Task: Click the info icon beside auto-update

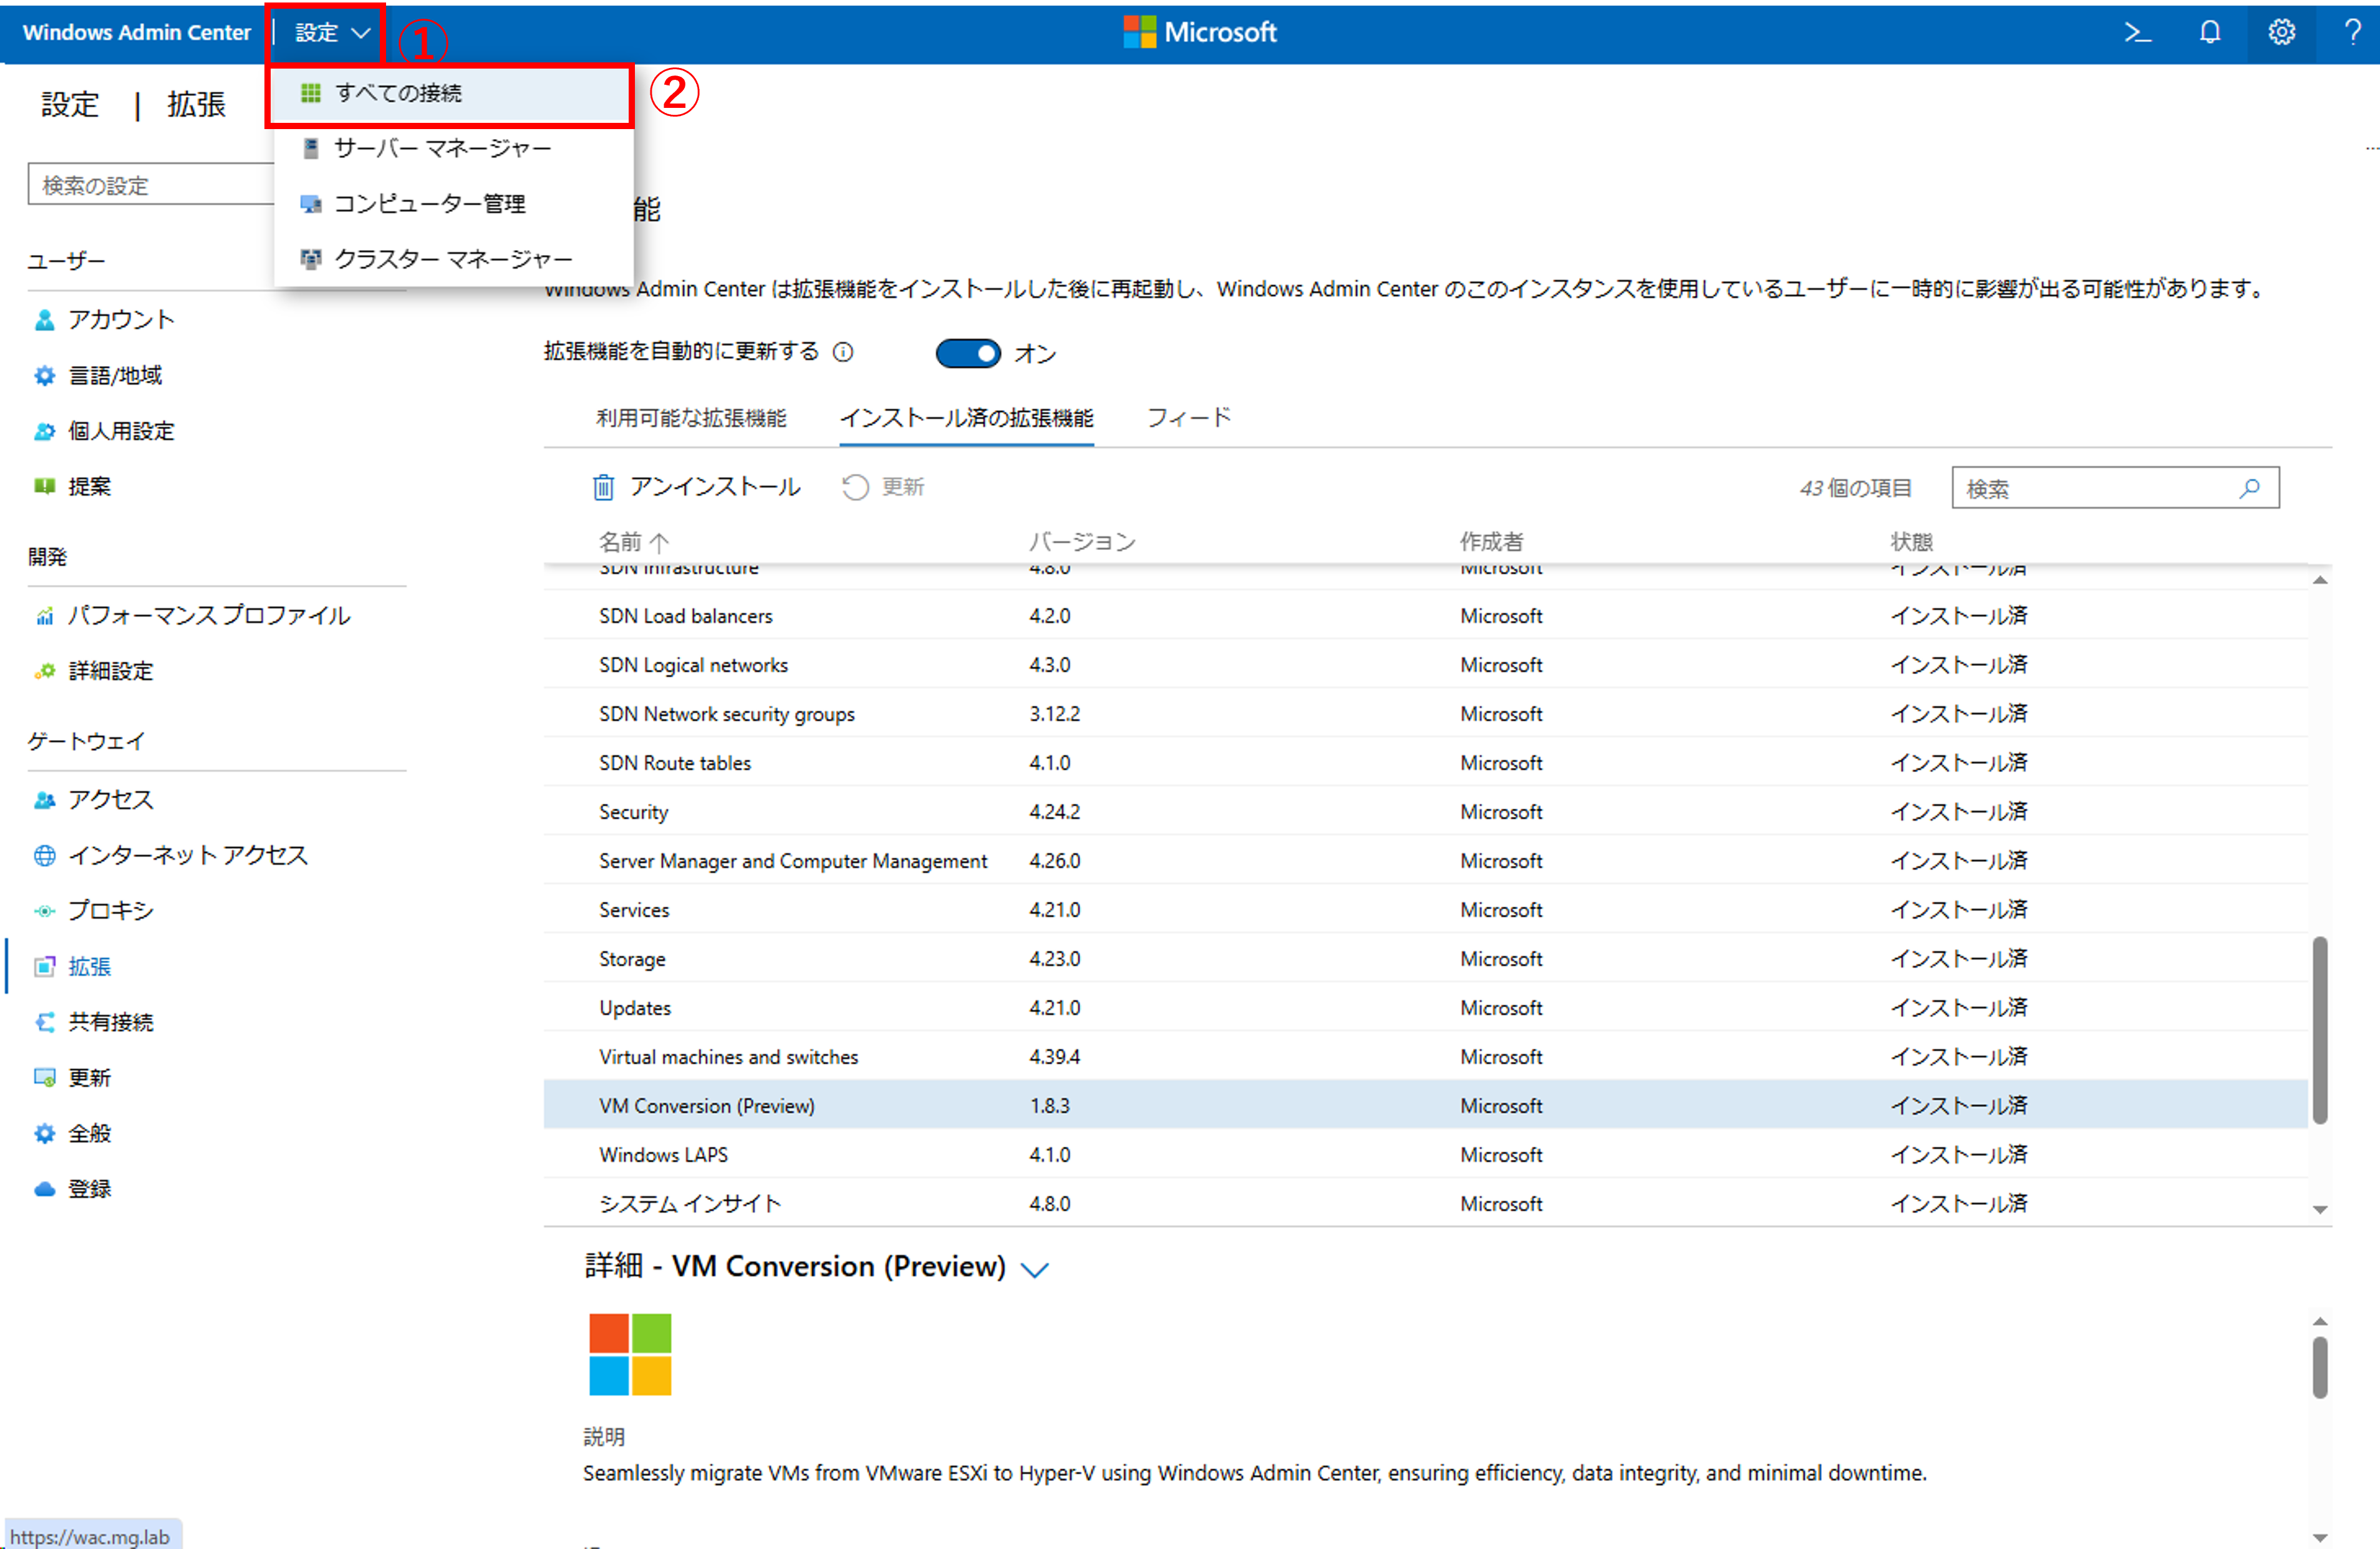Action: coord(843,352)
